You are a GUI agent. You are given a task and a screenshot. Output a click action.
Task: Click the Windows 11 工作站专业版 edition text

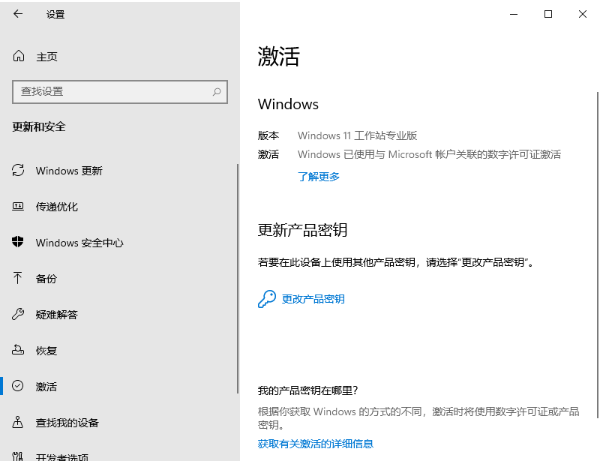click(357, 136)
